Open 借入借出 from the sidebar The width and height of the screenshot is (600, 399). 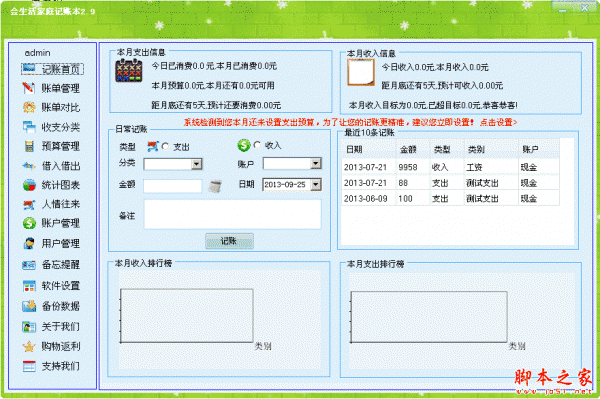[x=61, y=166]
